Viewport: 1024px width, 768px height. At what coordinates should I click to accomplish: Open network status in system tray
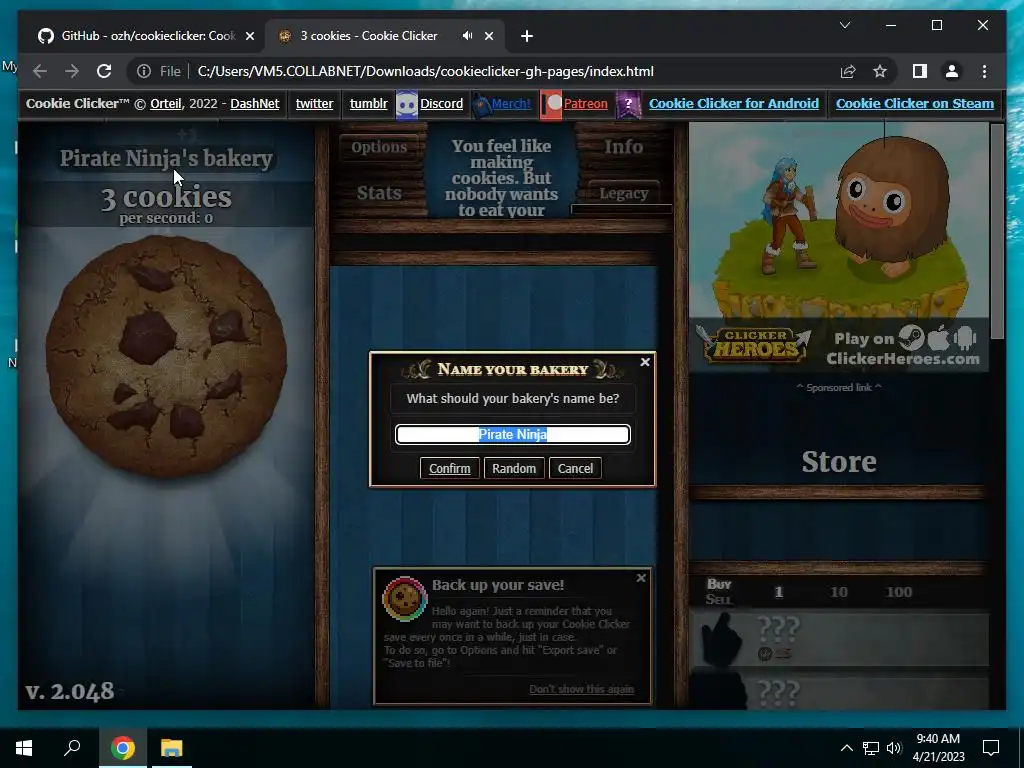[871, 748]
